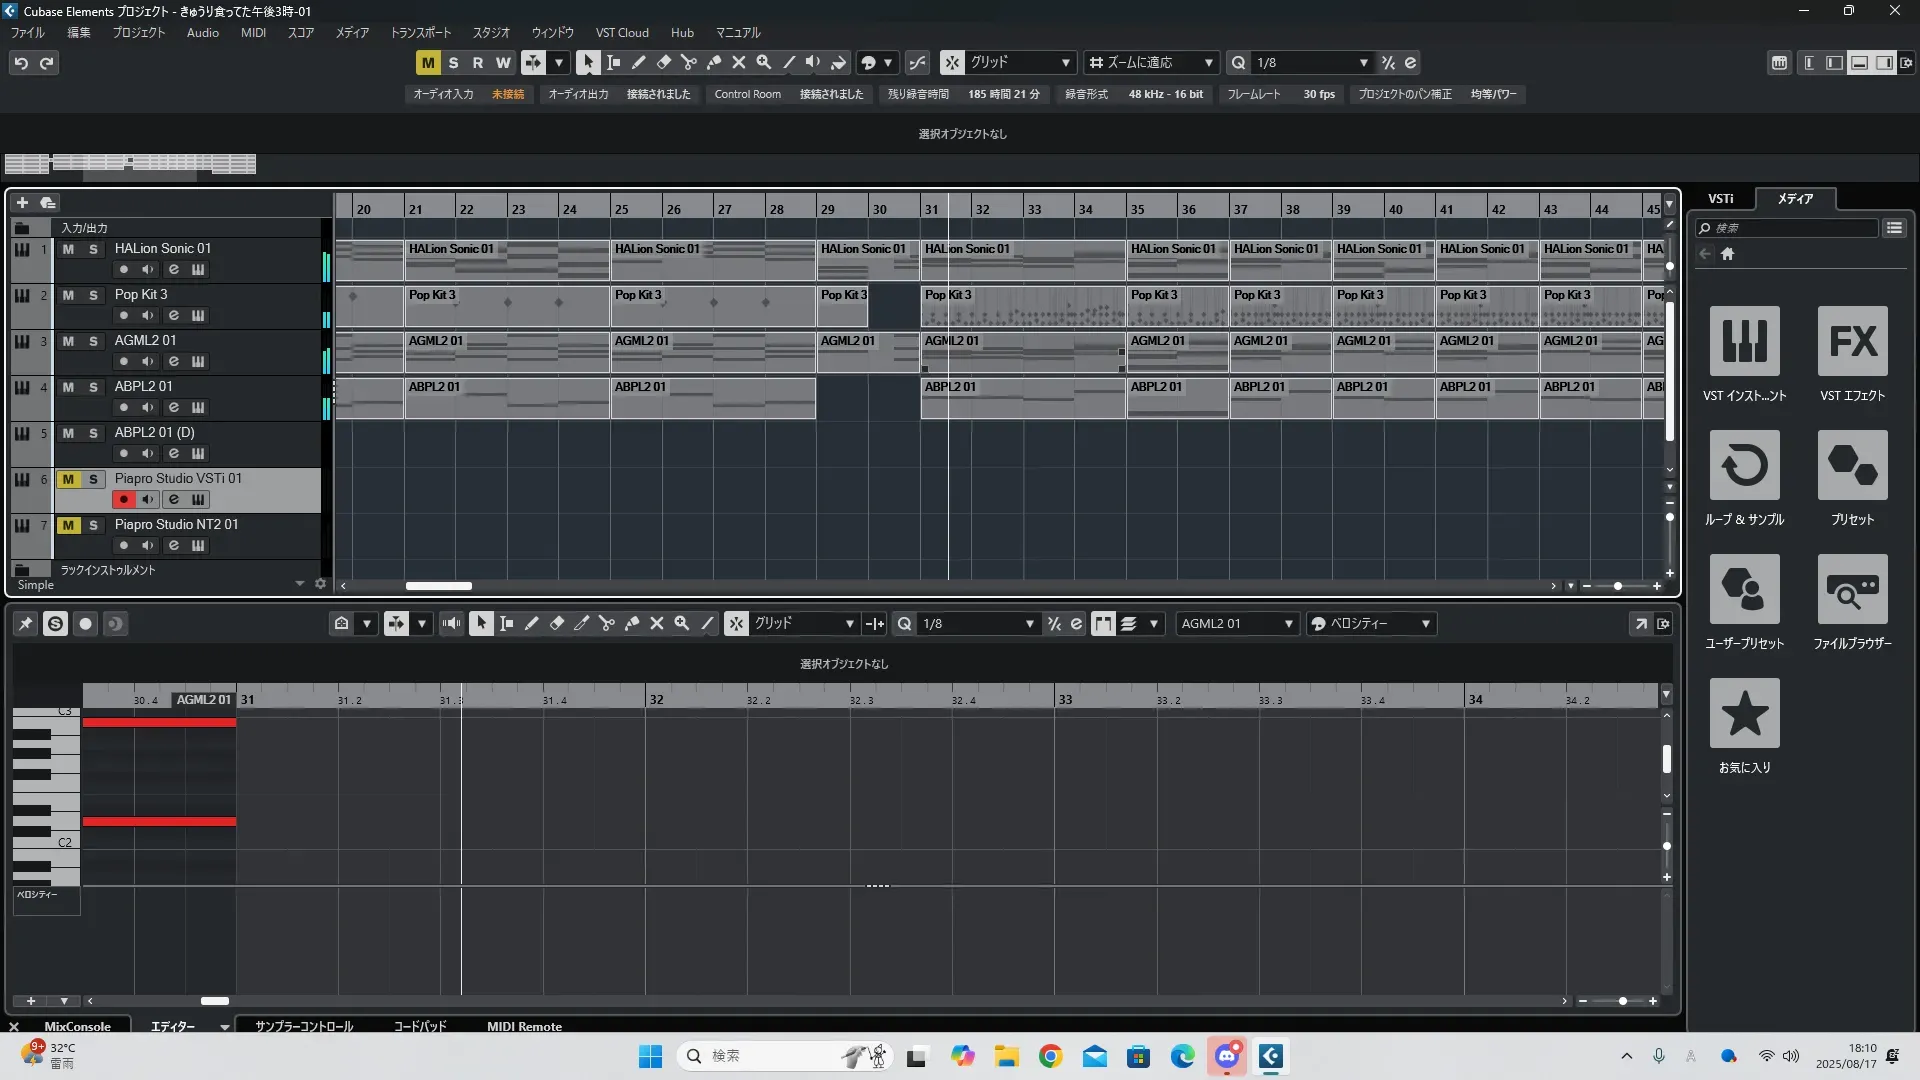Open VST Instruments media tile
The image size is (1920, 1080).
(1744, 342)
